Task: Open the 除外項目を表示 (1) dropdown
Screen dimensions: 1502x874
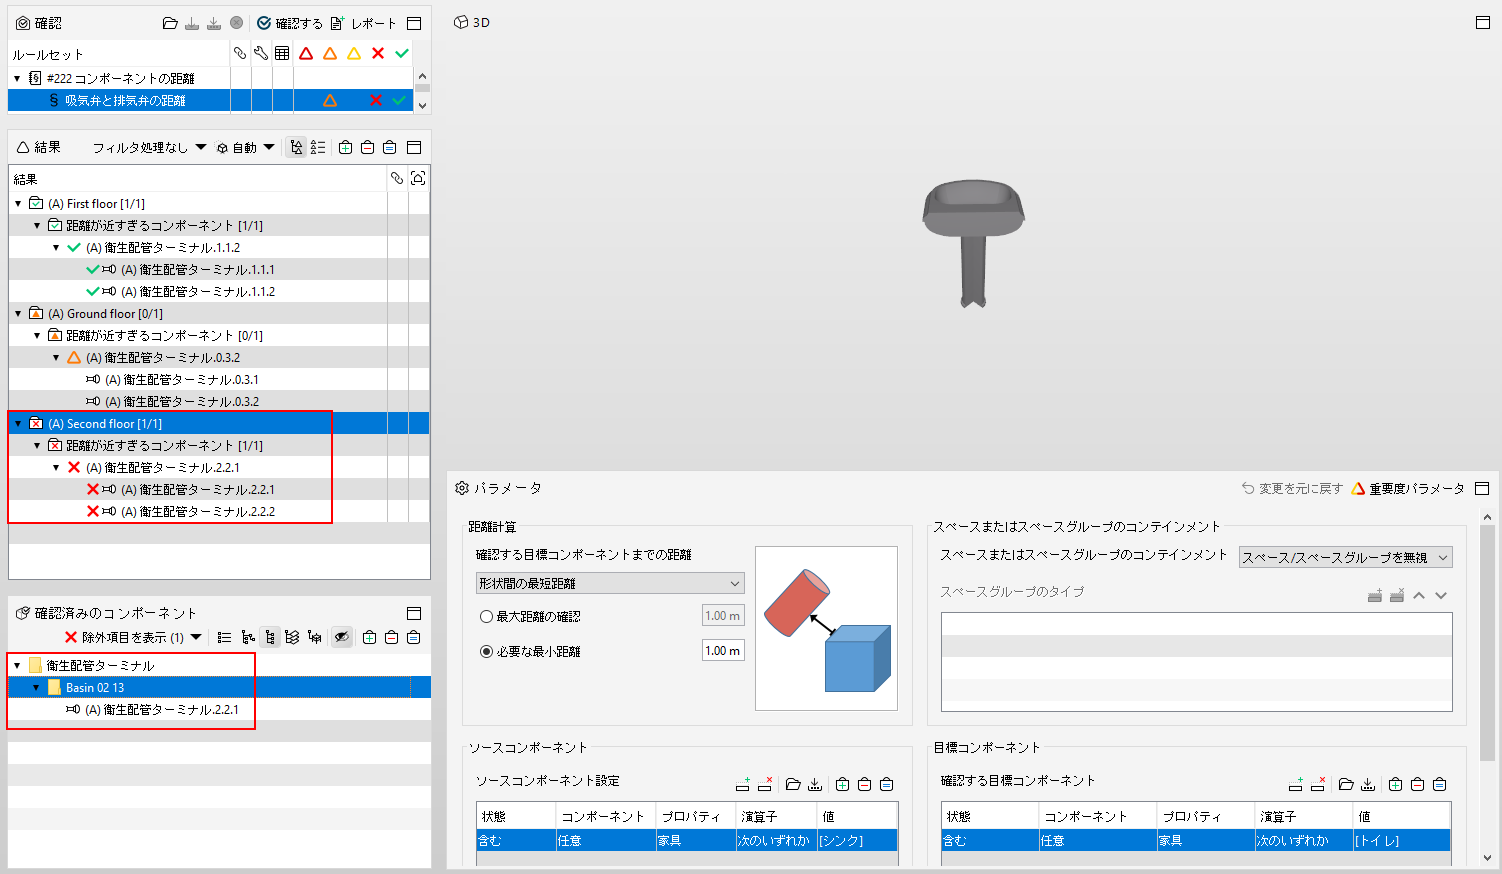Action: pos(133,637)
